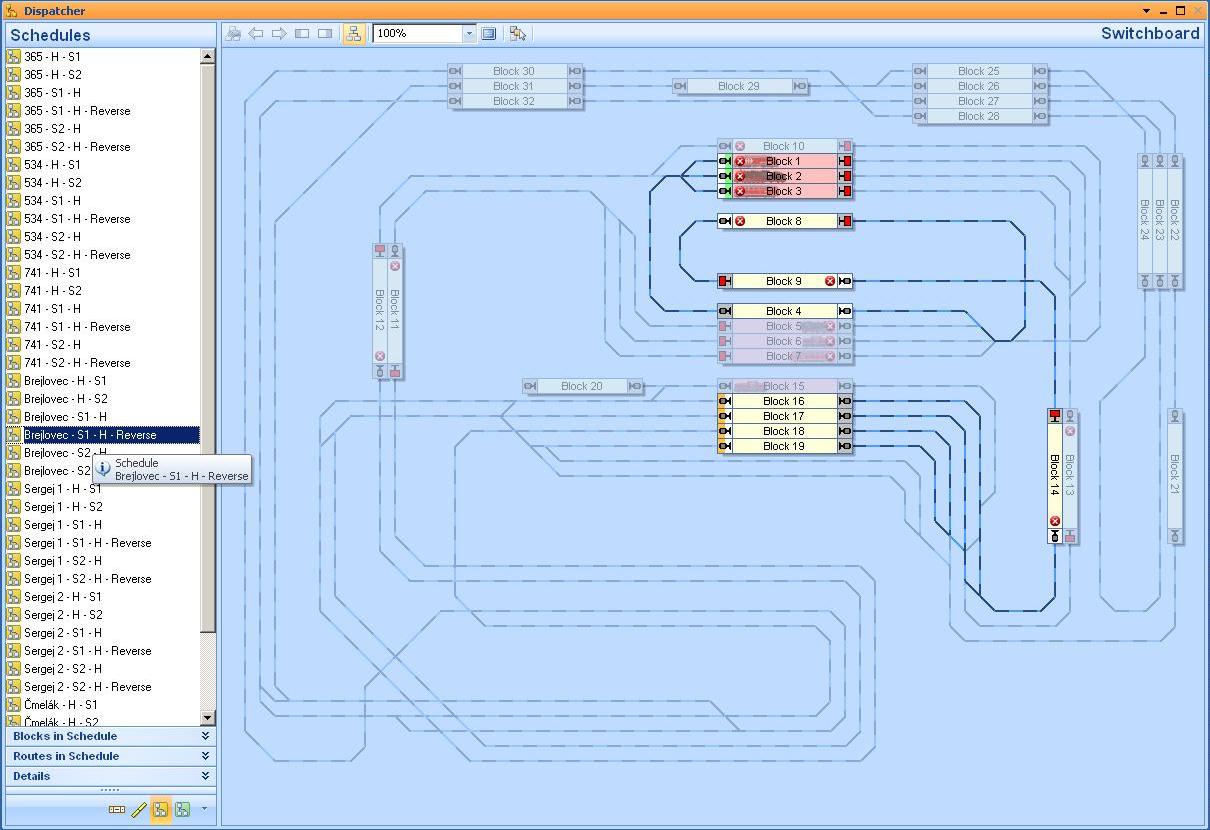Toggle the highlighted block diagram toolbar icon
The height and width of the screenshot is (830, 1210).
(x=353, y=33)
